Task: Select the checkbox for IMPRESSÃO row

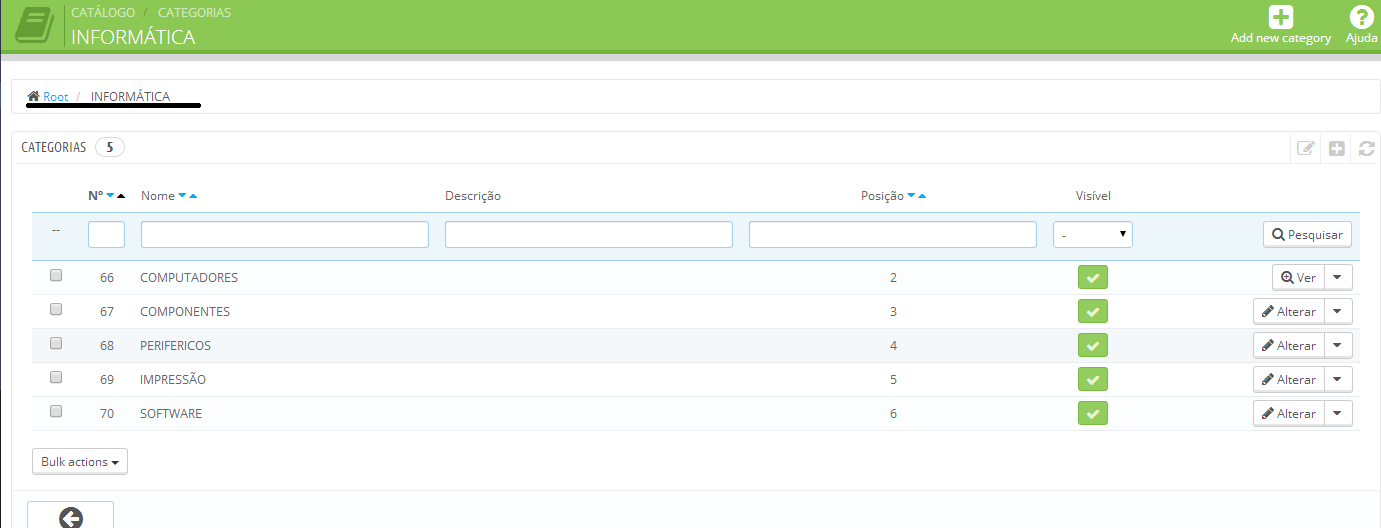Action: (56, 377)
